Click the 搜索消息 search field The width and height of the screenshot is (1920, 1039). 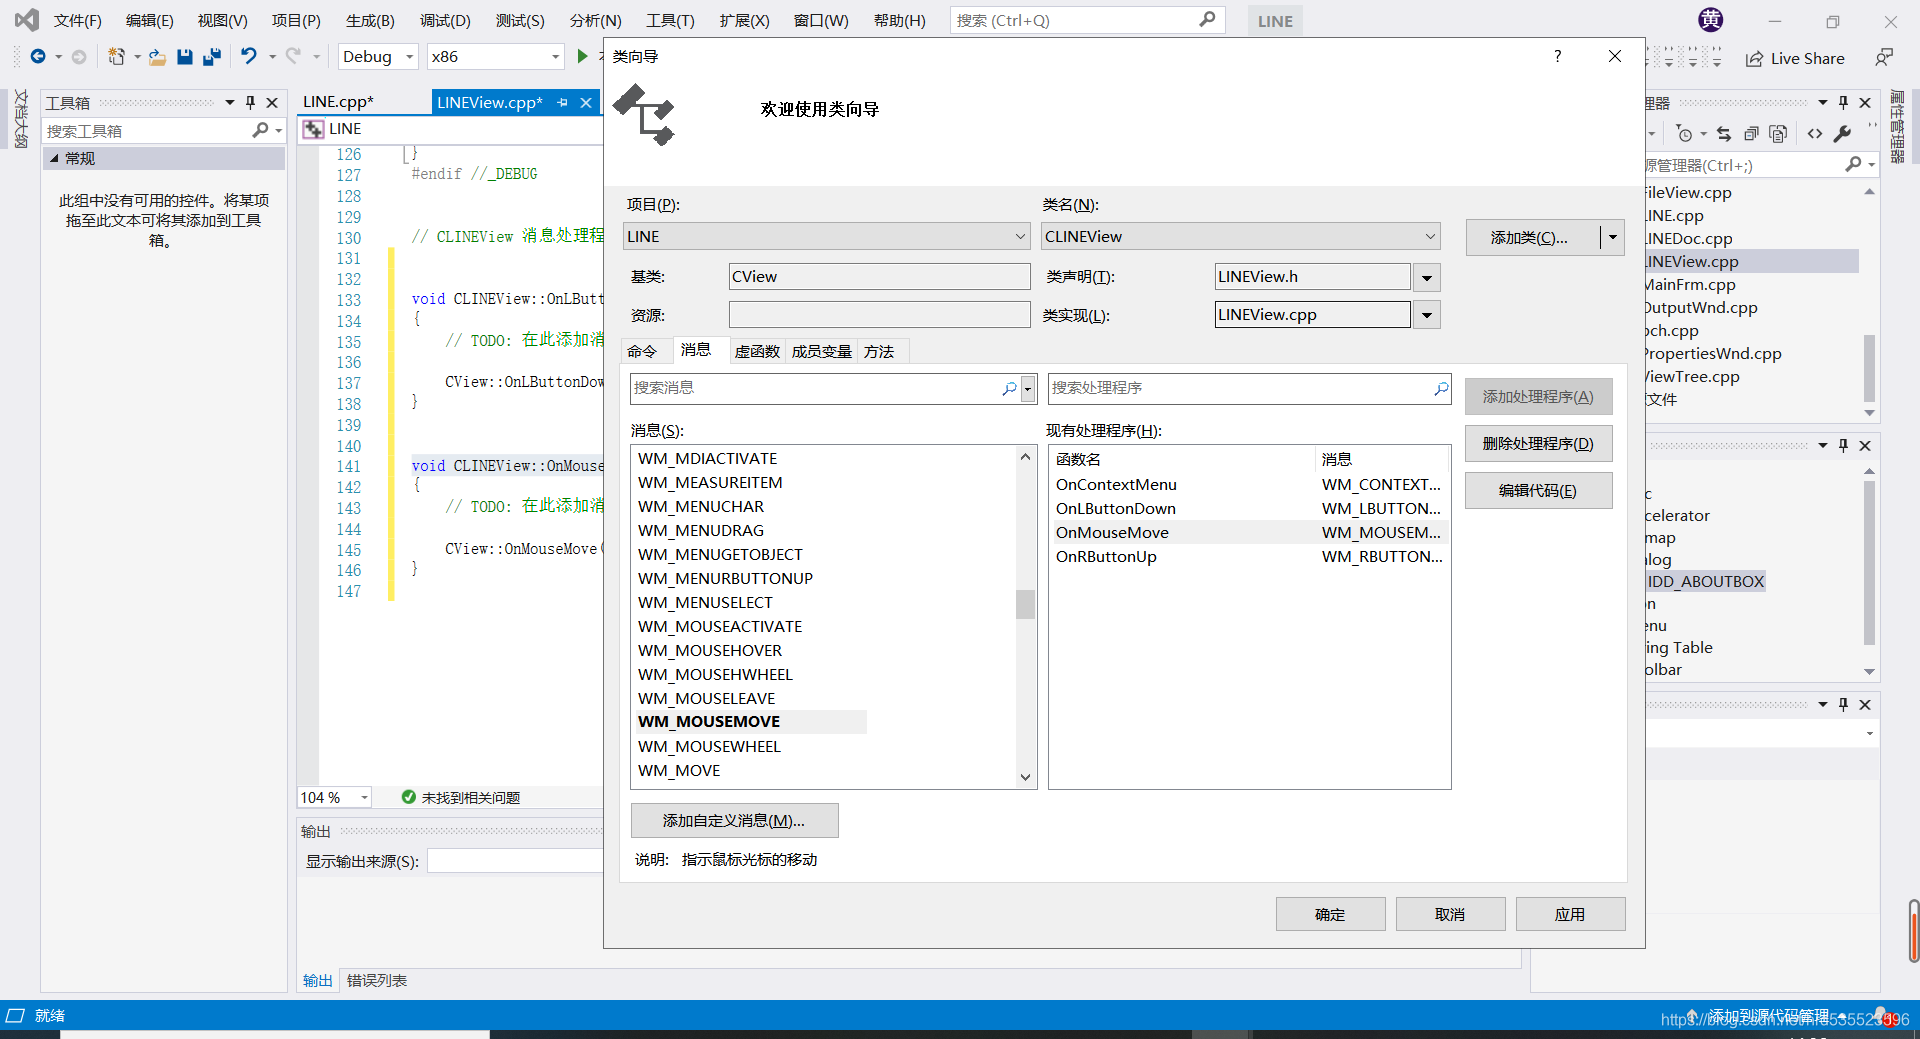(x=815, y=388)
